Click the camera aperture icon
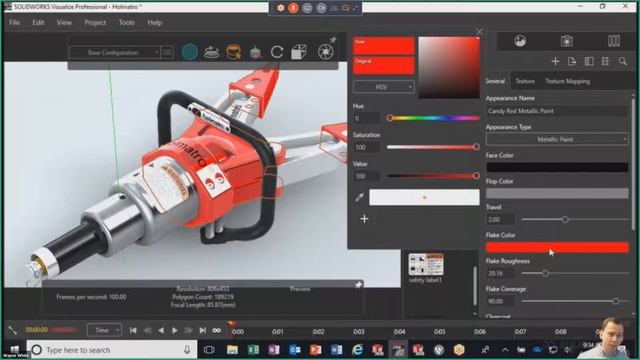640x360 pixels. pos(326,52)
